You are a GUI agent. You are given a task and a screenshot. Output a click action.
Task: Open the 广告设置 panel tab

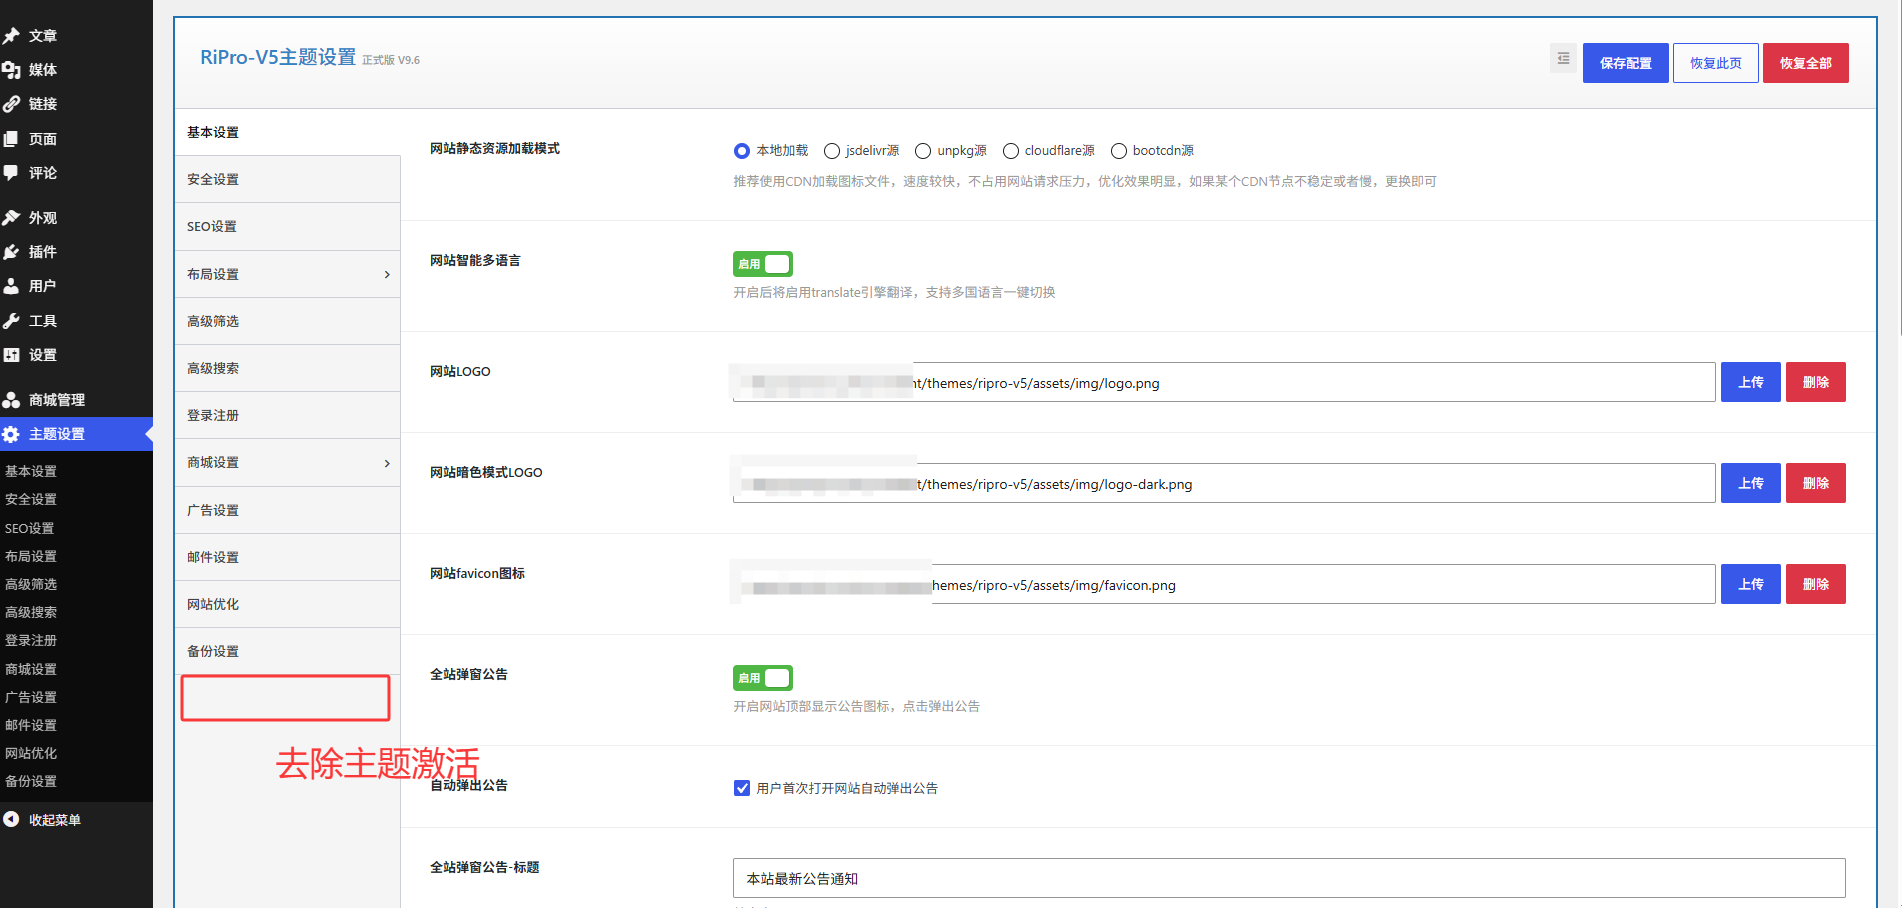[288, 511]
